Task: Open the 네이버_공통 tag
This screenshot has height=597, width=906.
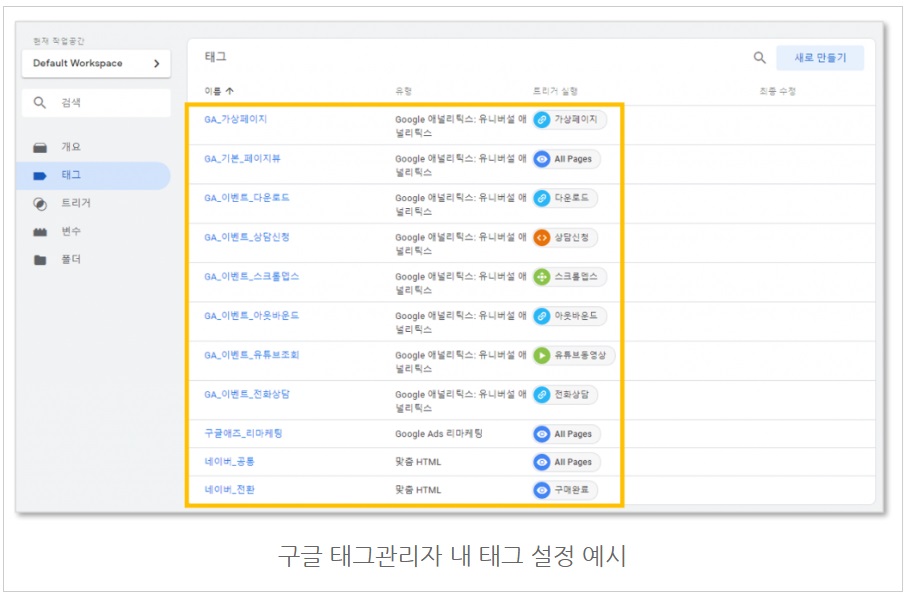Action: tap(229, 462)
